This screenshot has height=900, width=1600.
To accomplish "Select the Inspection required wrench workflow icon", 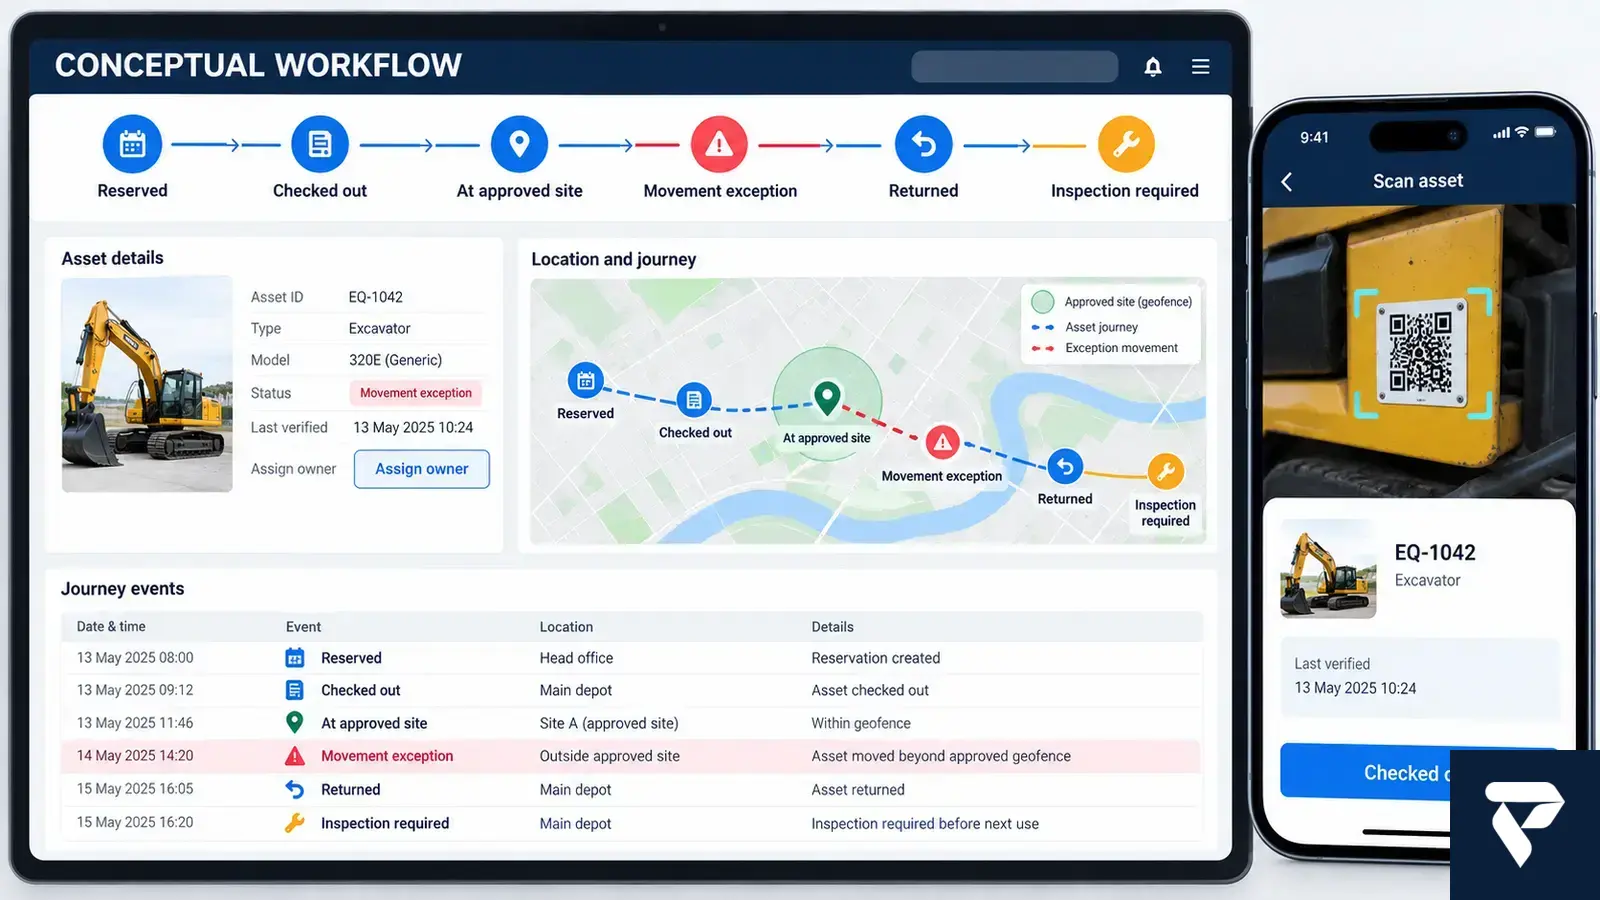I will (x=1126, y=145).
